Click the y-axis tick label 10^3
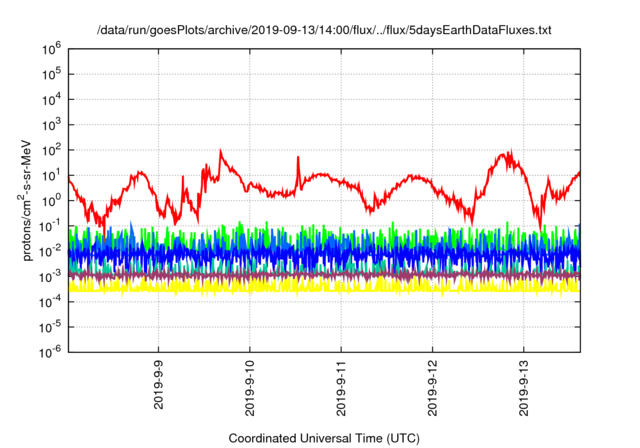 click(x=51, y=125)
